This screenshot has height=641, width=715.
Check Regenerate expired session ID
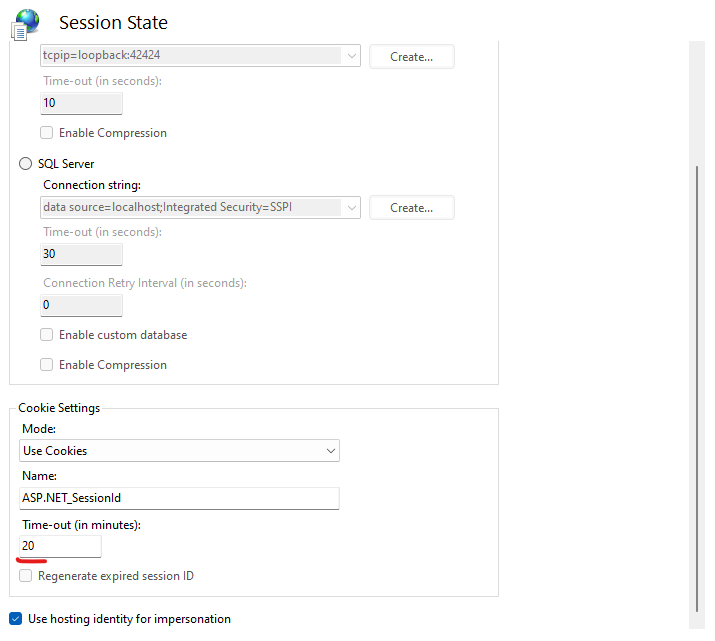[x=26, y=576]
